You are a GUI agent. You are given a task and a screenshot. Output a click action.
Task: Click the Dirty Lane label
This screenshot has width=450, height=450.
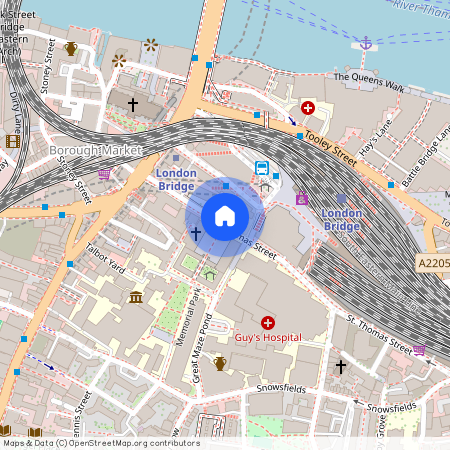16,113
